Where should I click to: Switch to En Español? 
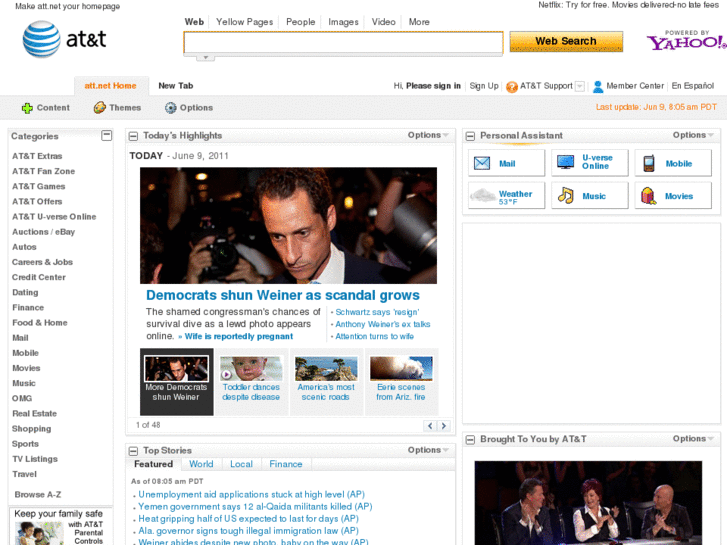click(693, 86)
